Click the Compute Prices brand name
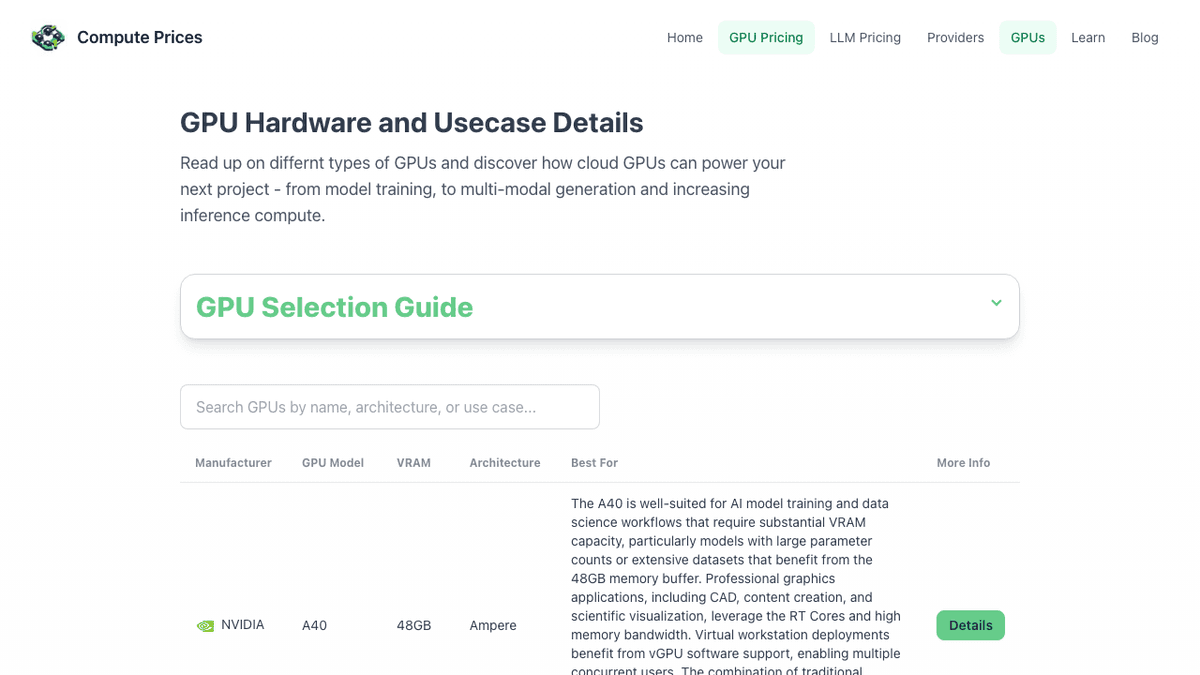 pyautogui.click(x=140, y=38)
